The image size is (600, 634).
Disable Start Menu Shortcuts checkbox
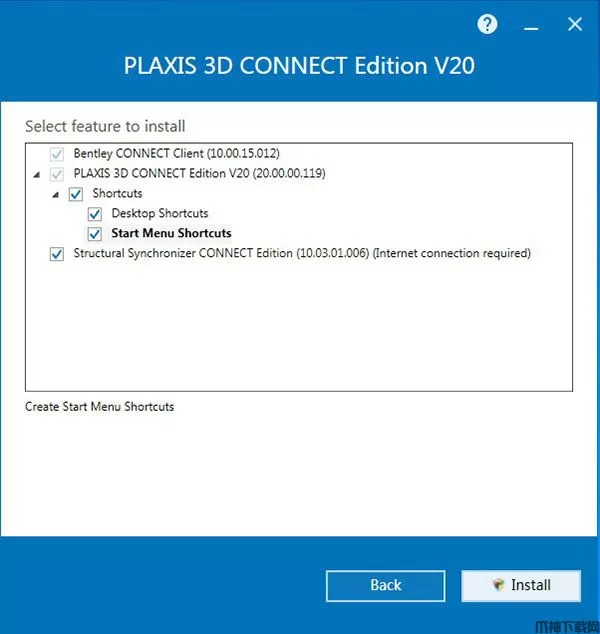coord(95,234)
